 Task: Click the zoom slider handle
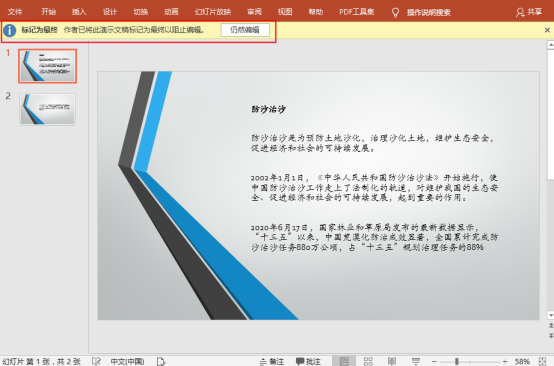(x=456, y=361)
